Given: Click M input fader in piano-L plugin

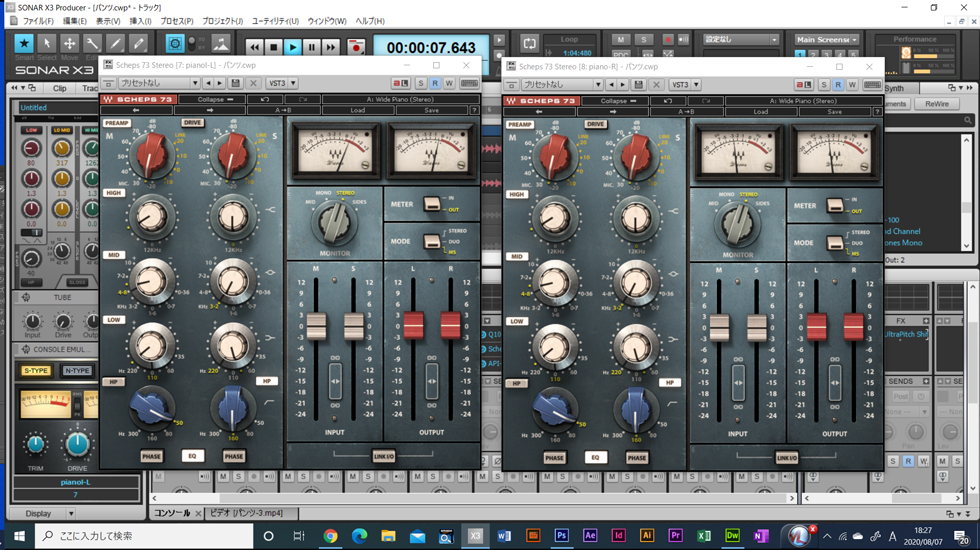Looking at the screenshot, I should [x=316, y=326].
